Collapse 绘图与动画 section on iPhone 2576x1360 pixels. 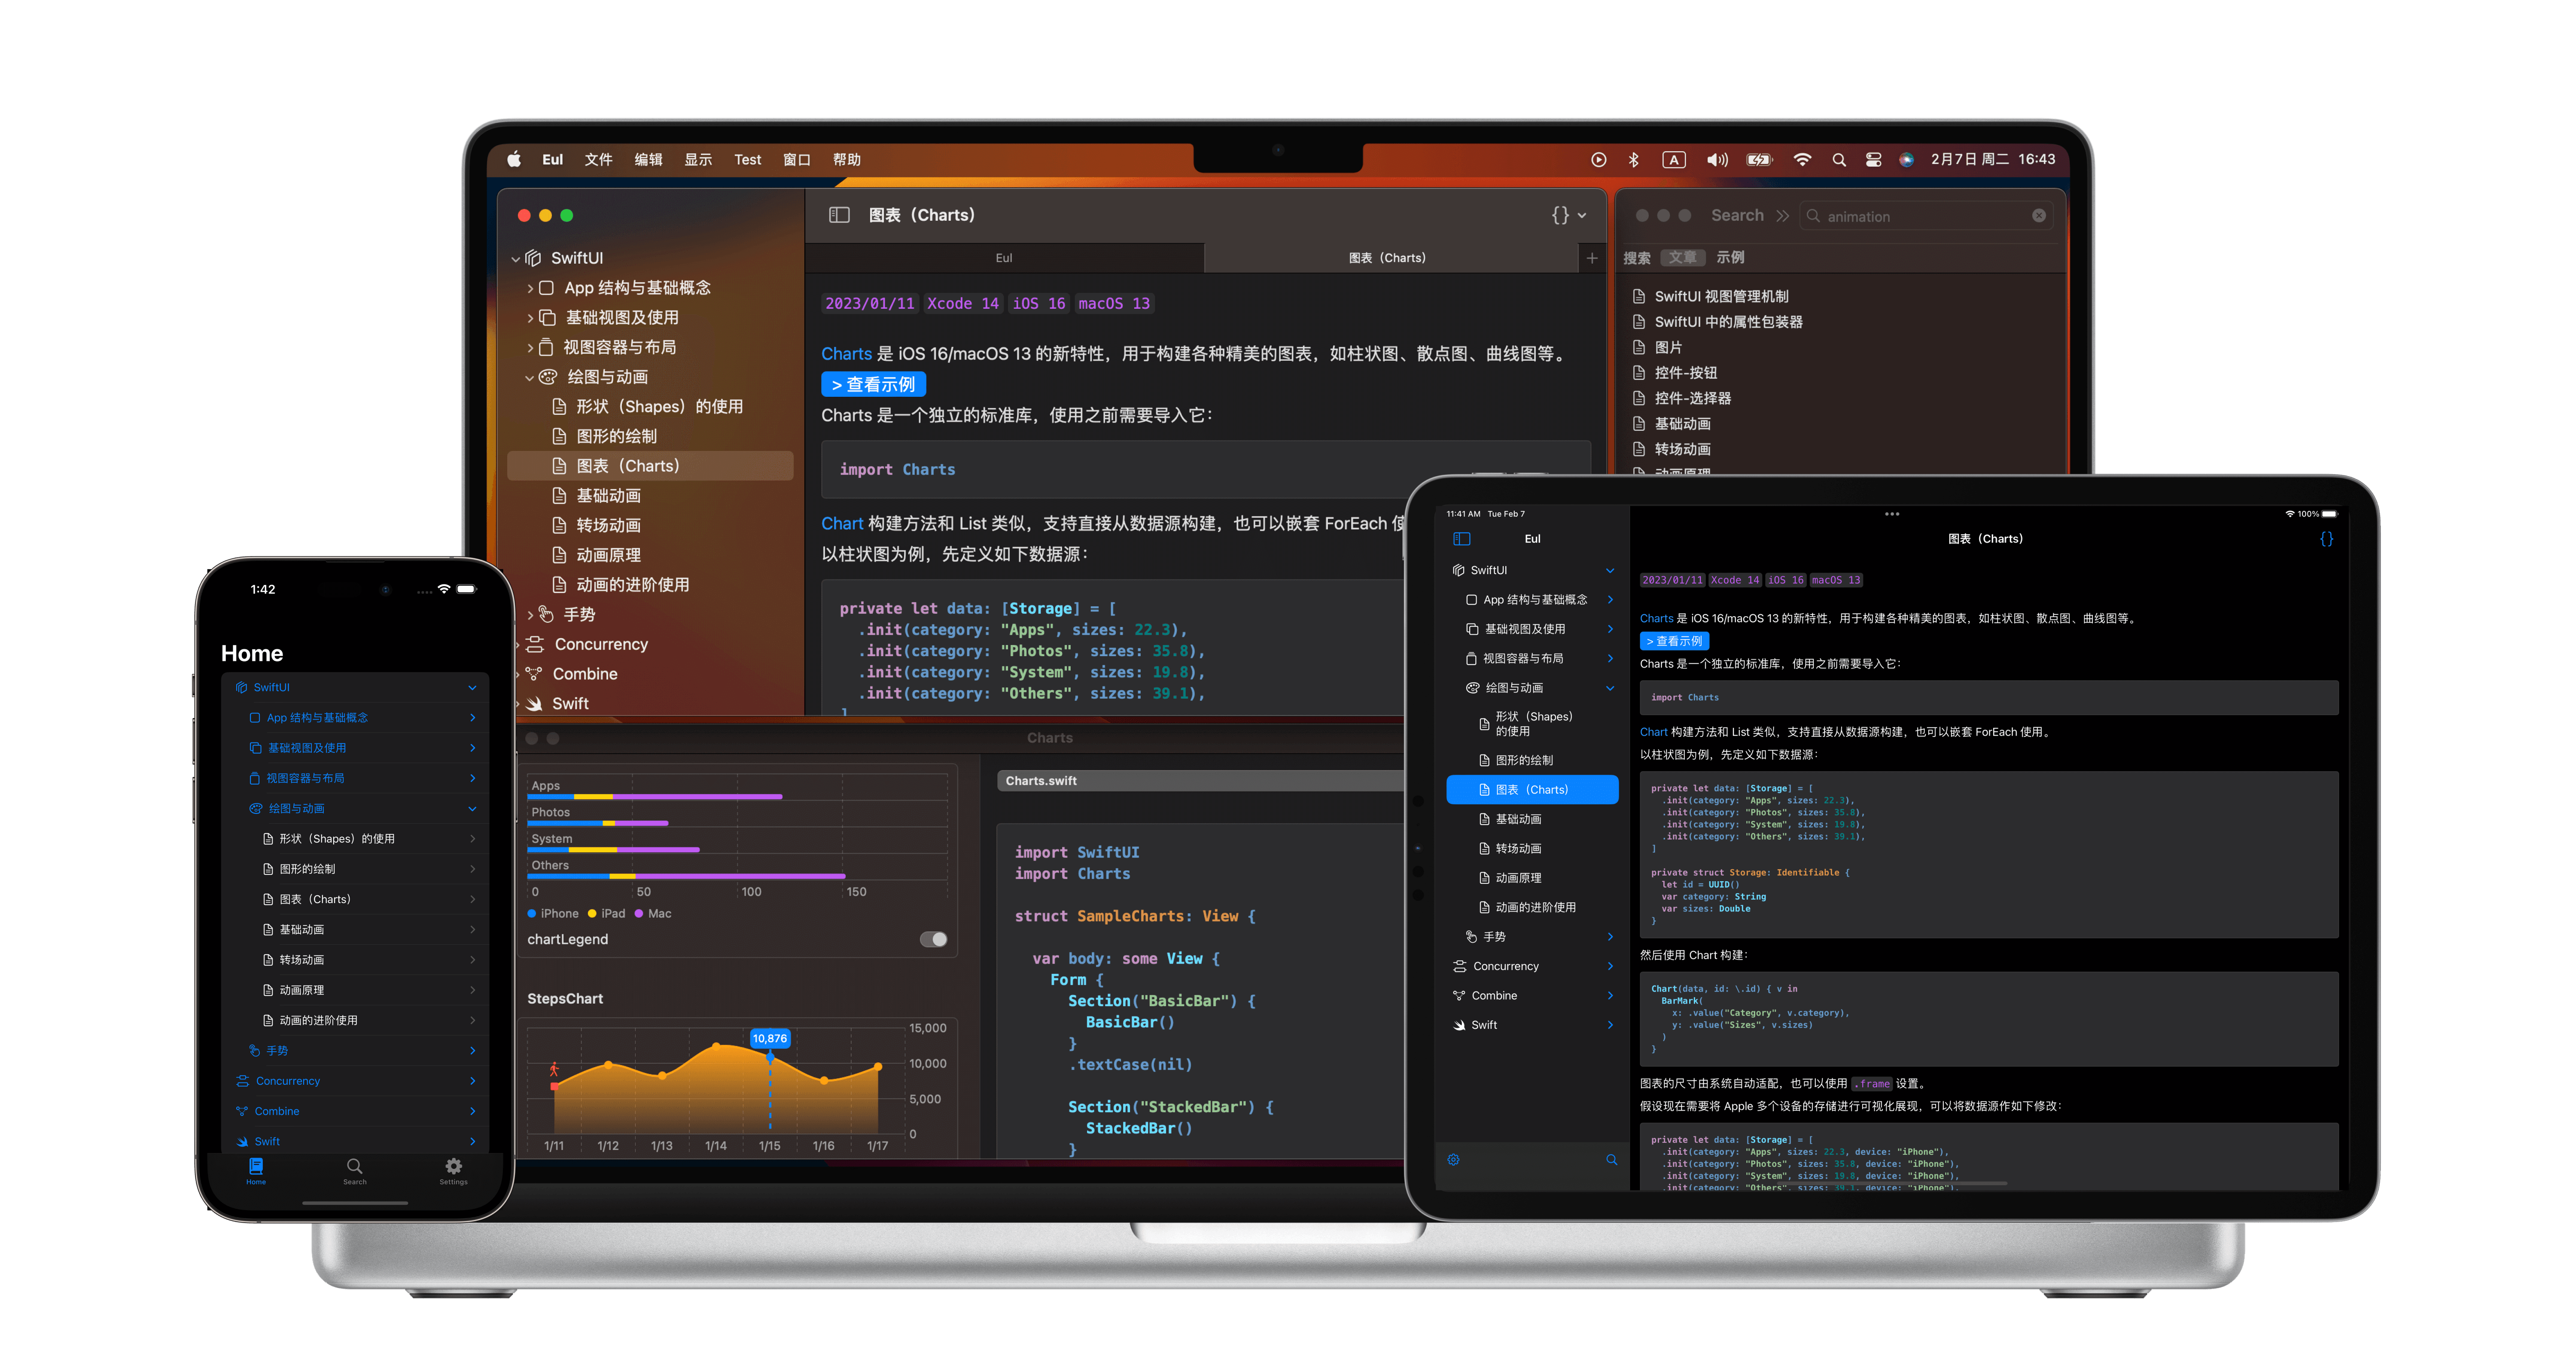point(472,809)
